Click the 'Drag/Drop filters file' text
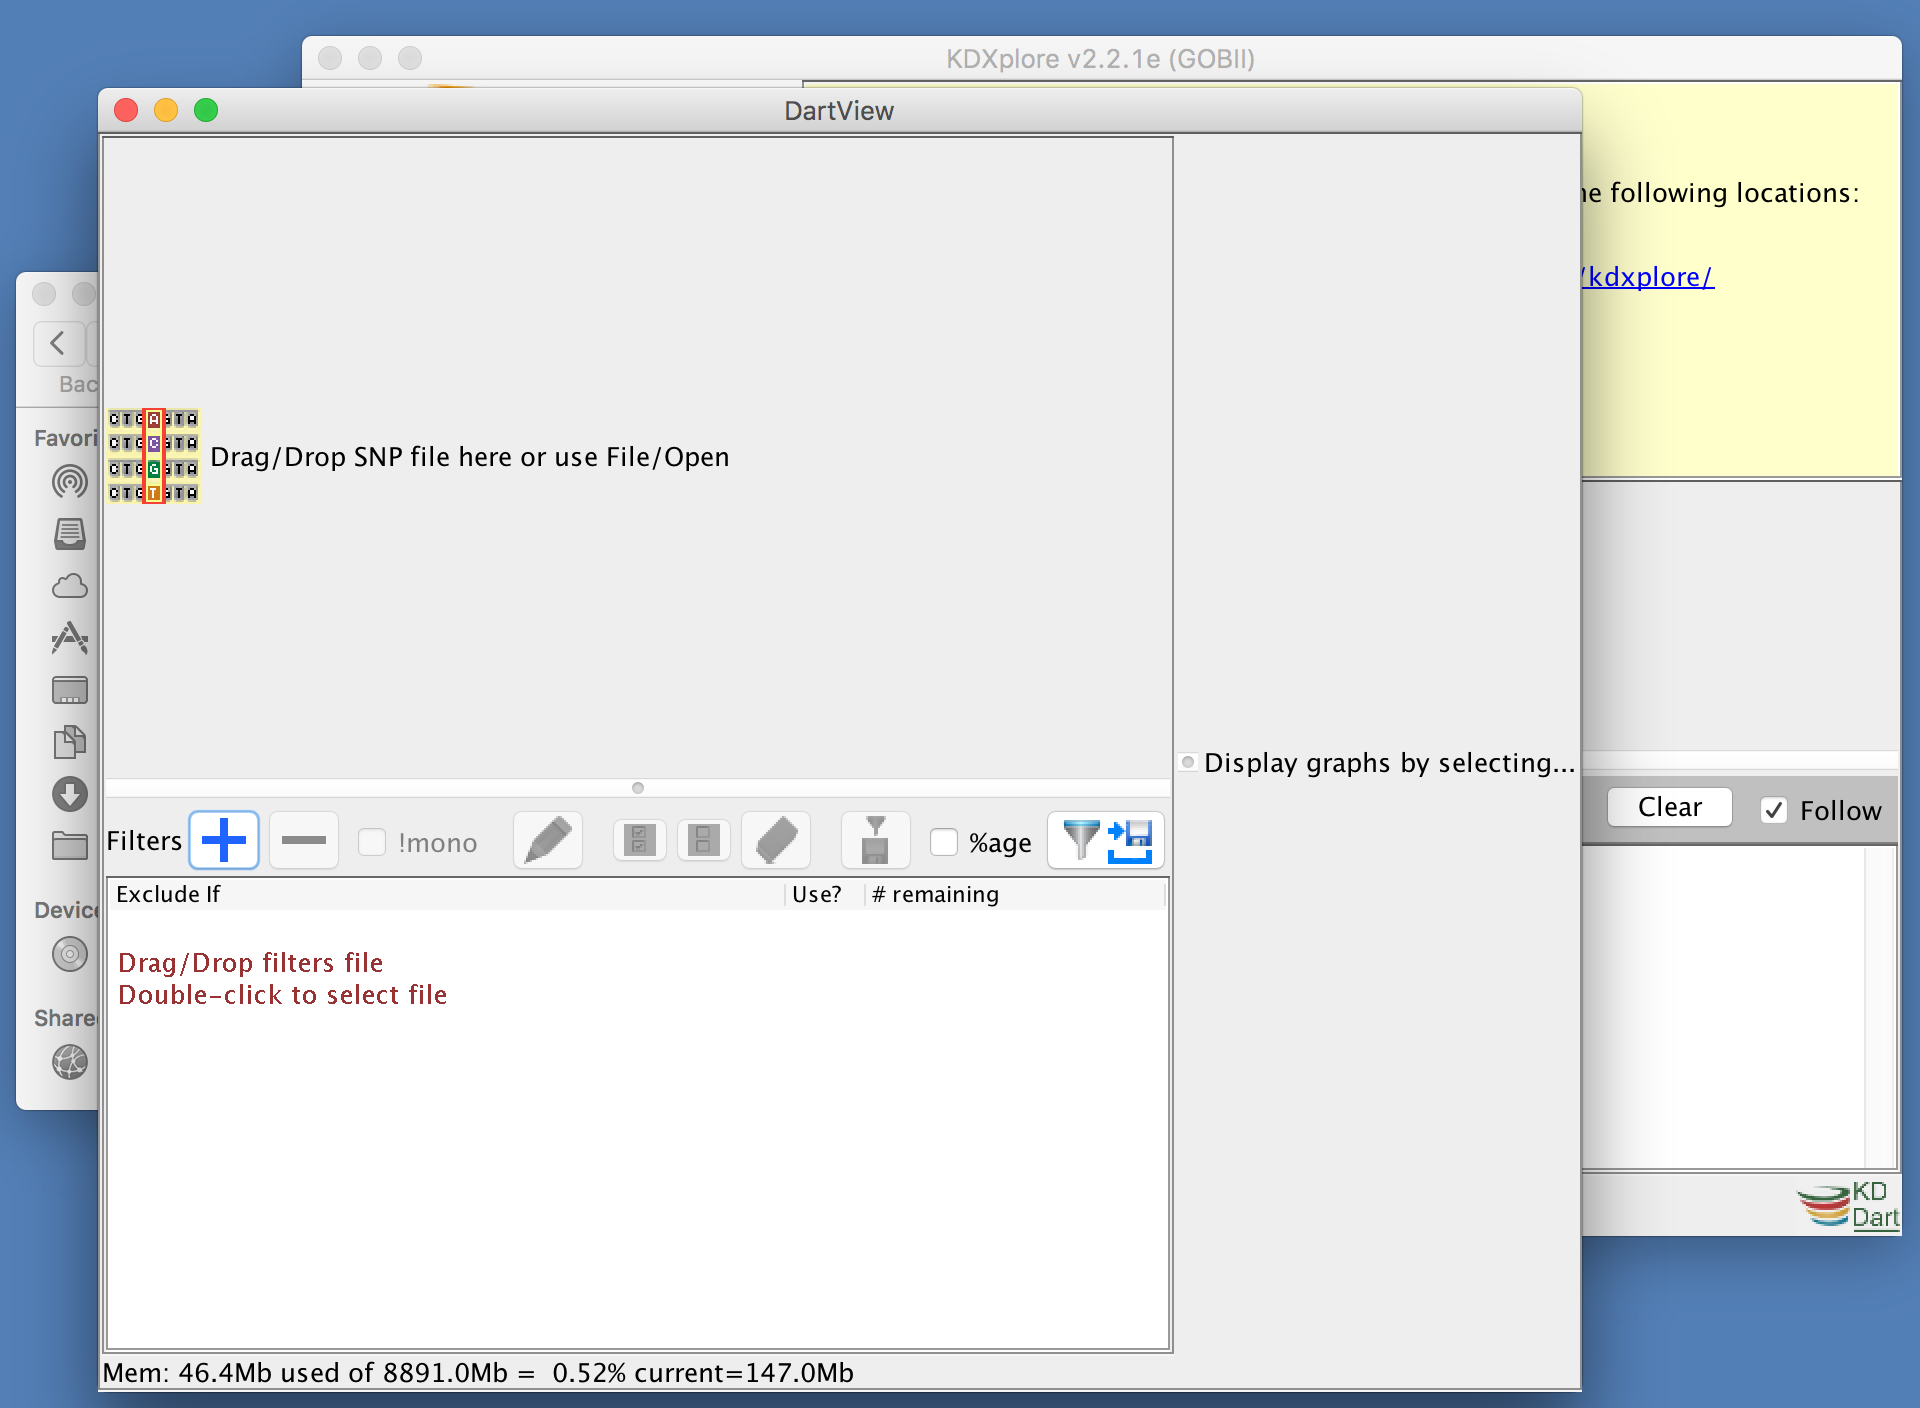 click(x=250, y=963)
